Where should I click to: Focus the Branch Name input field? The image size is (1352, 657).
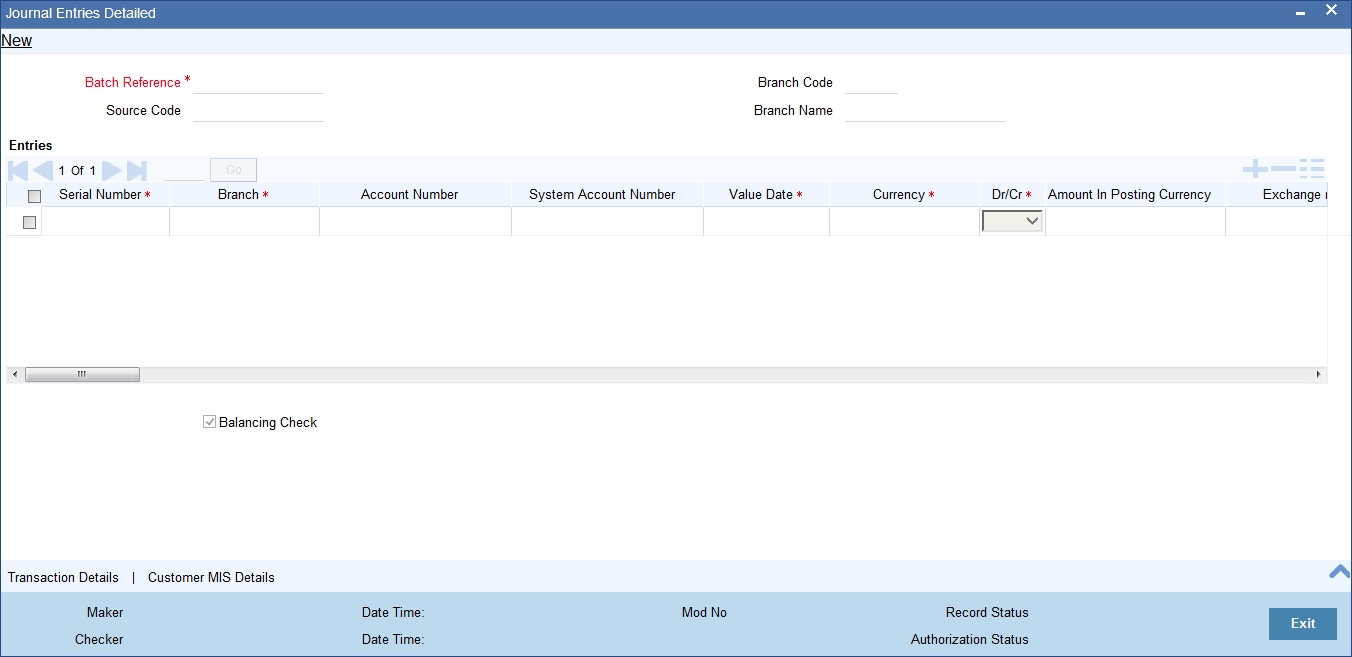point(925,111)
